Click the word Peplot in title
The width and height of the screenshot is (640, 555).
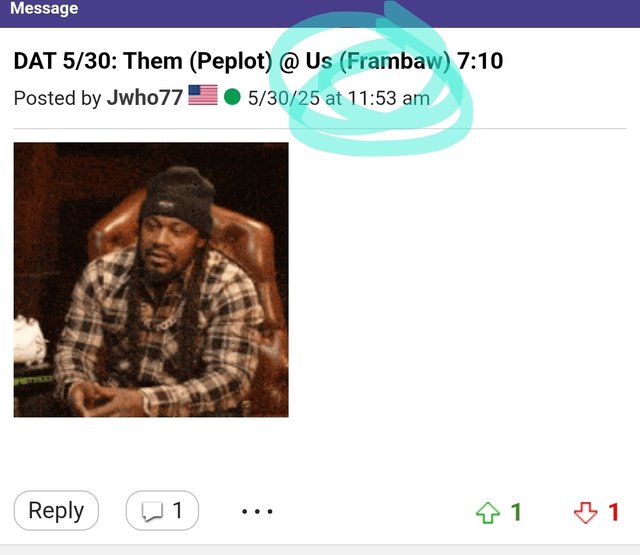tap(231, 62)
